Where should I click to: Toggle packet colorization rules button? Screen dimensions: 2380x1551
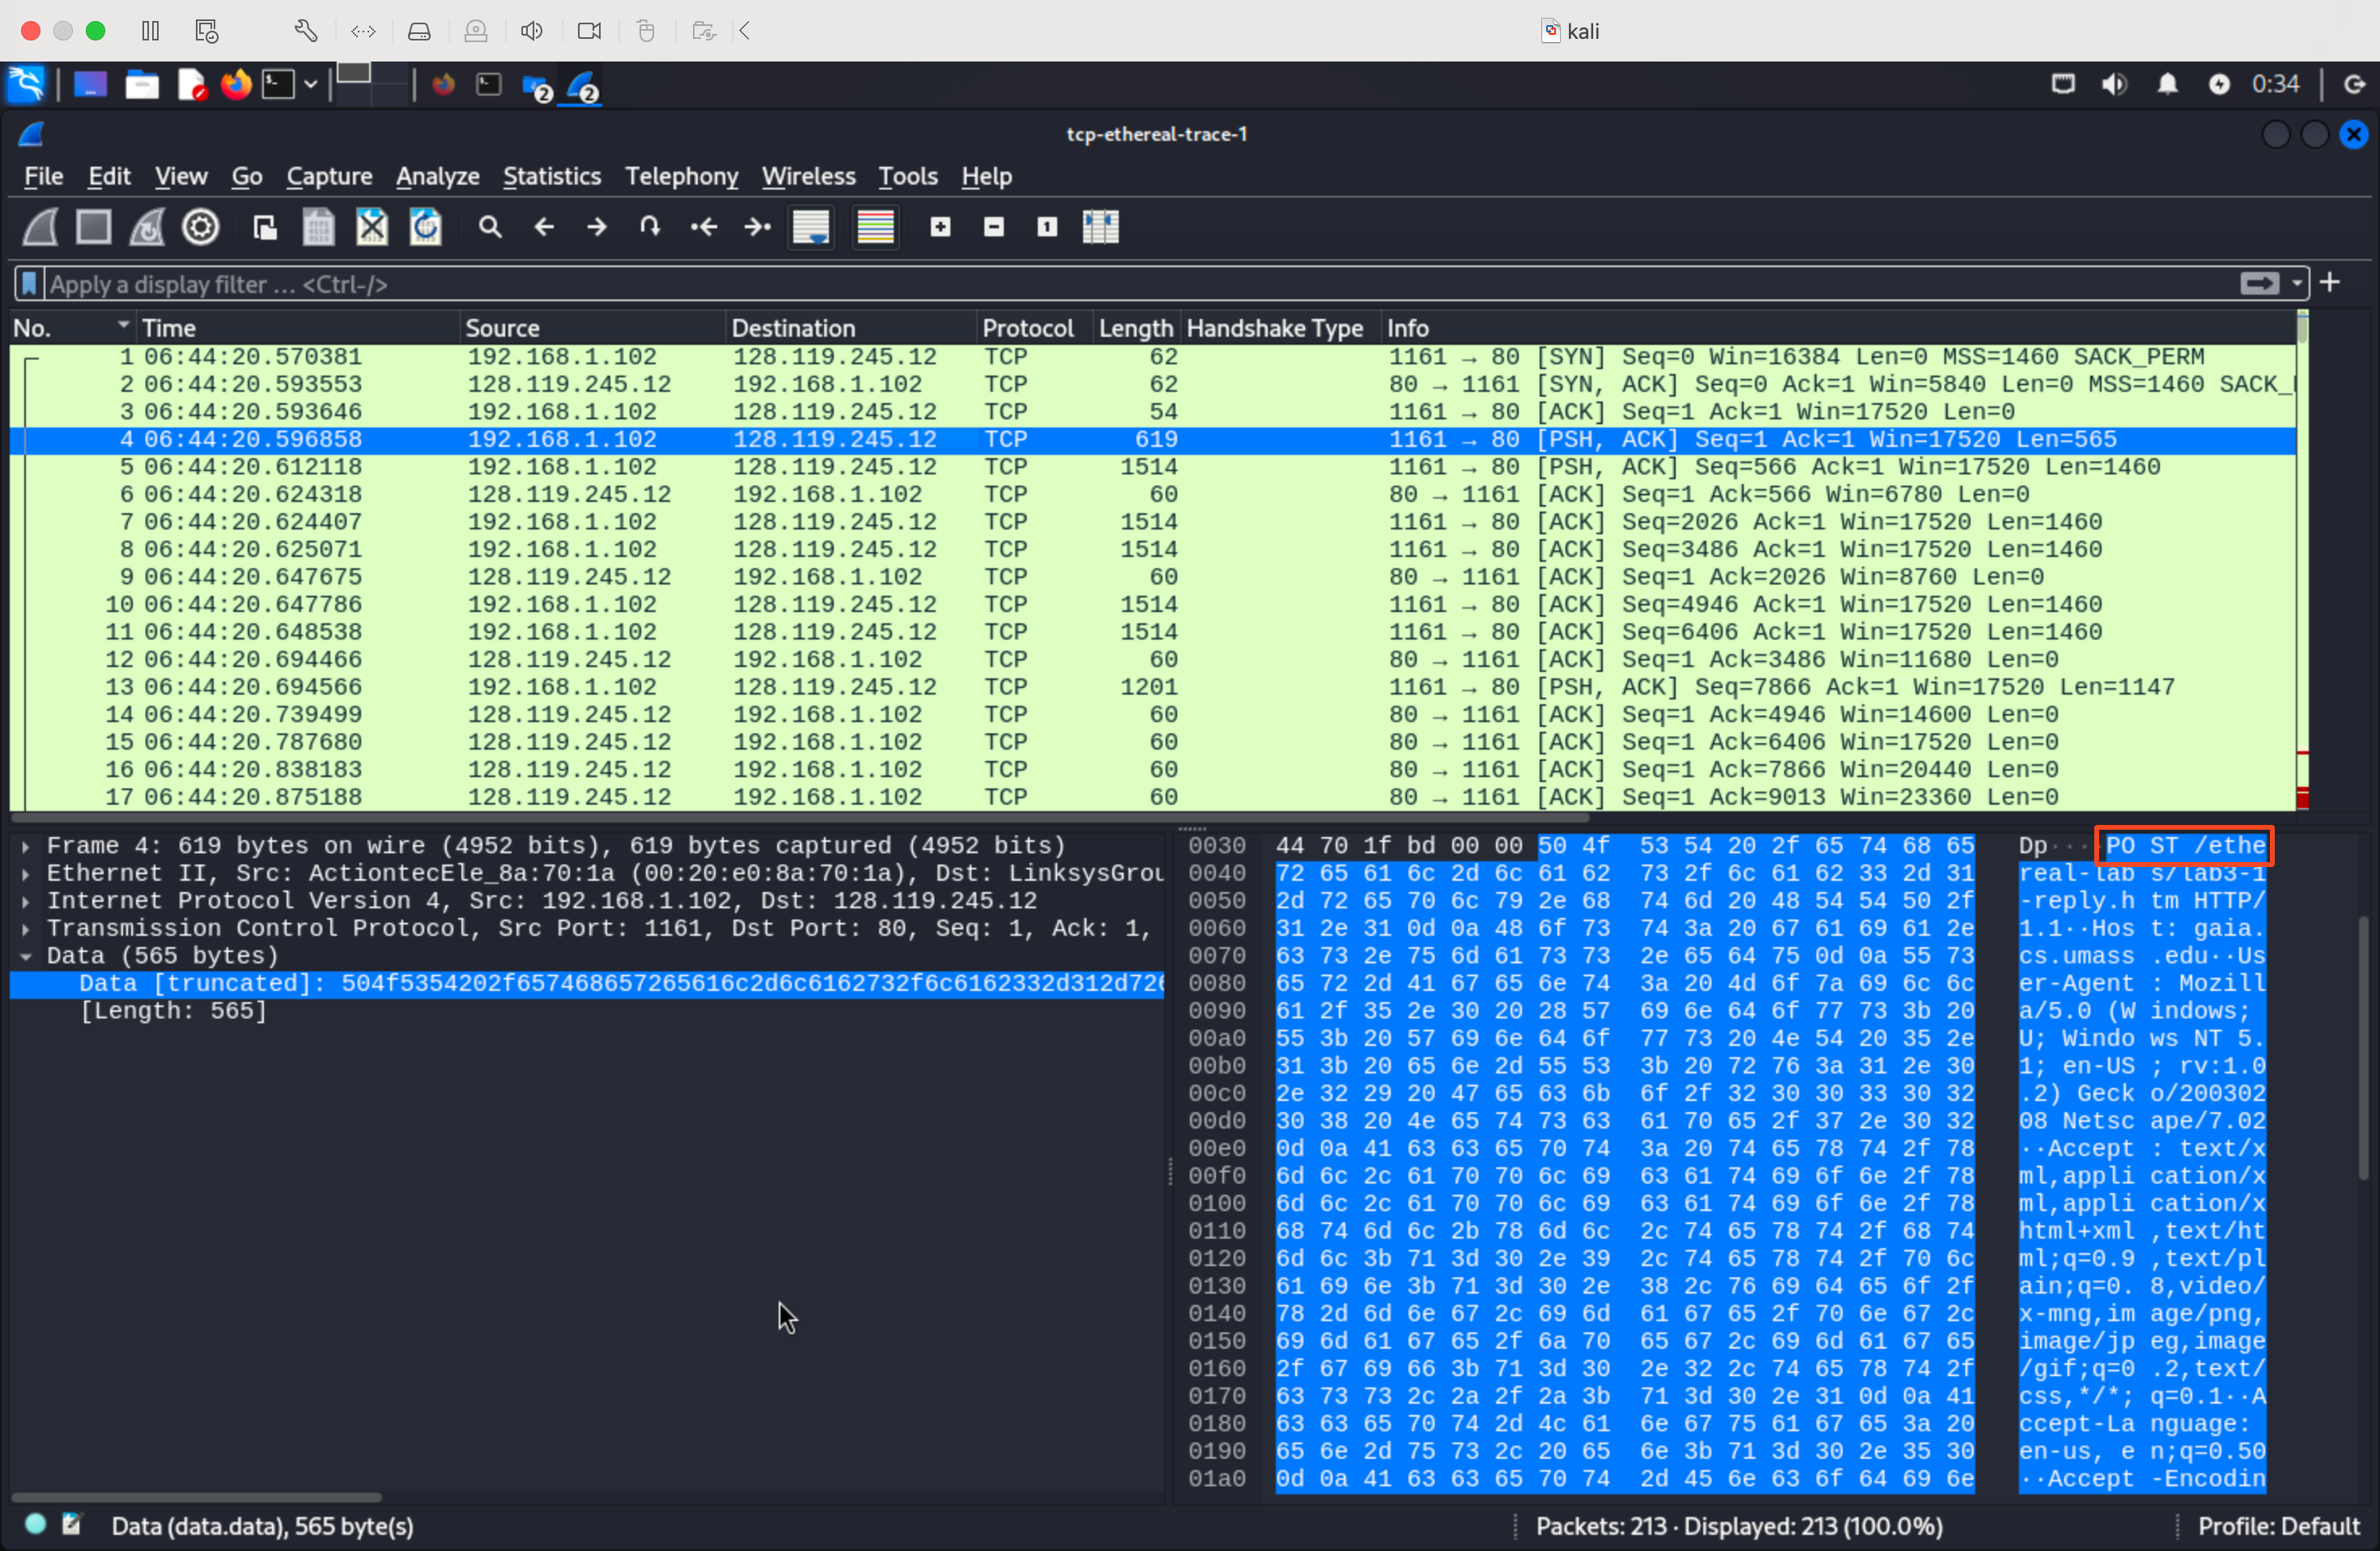click(875, 228)
